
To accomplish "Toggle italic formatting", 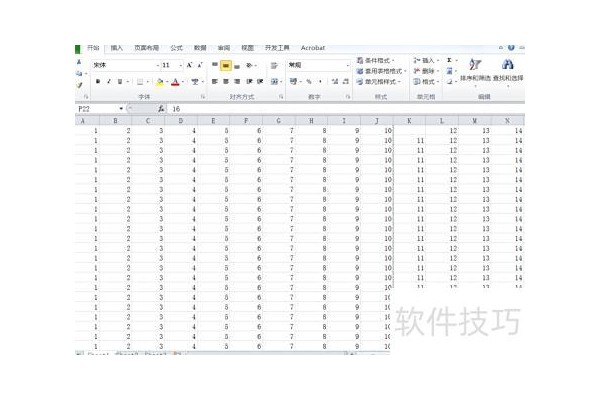I will tap(109, 82).
